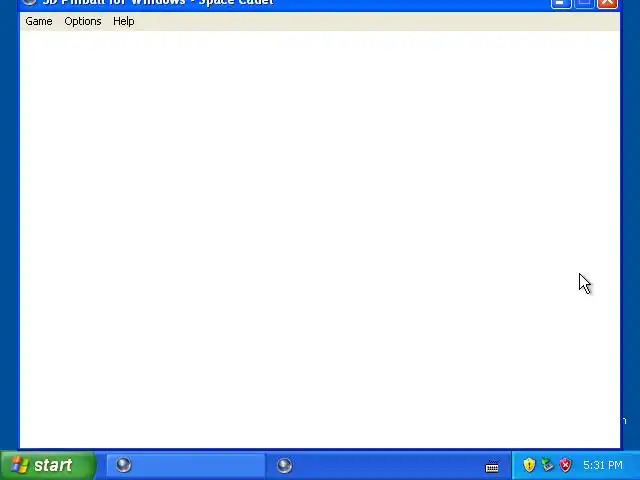Click the 5:31 PM system clock
The image size is (640, 480).
603,465
